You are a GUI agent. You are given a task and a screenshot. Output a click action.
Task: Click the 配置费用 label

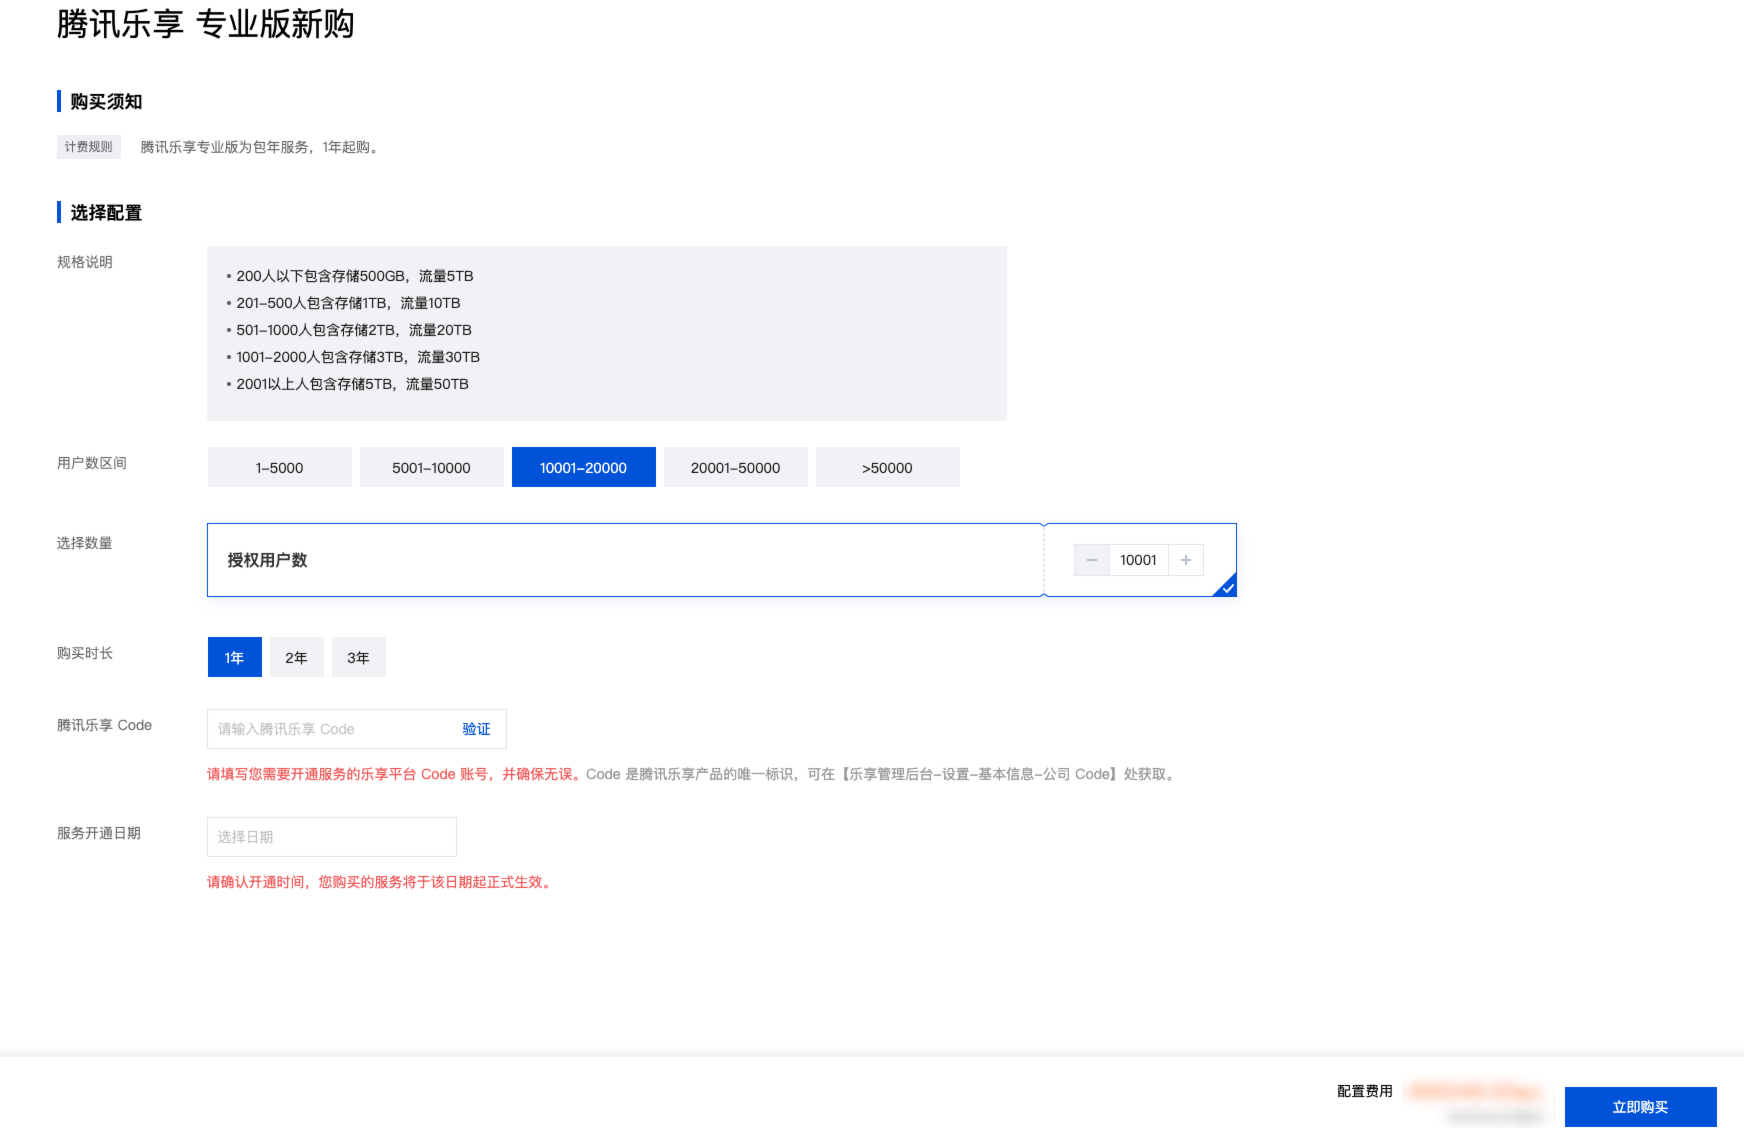tap(1365, 1091)
